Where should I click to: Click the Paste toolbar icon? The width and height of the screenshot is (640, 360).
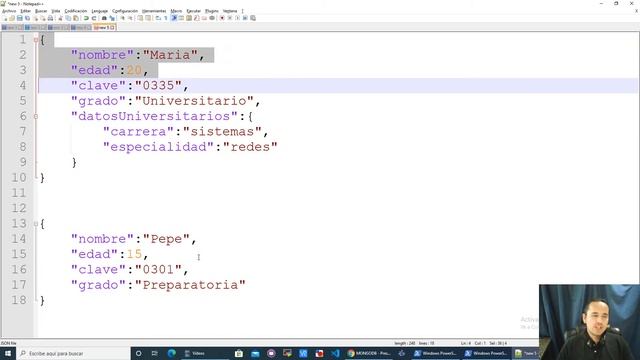tap(76, 18)
